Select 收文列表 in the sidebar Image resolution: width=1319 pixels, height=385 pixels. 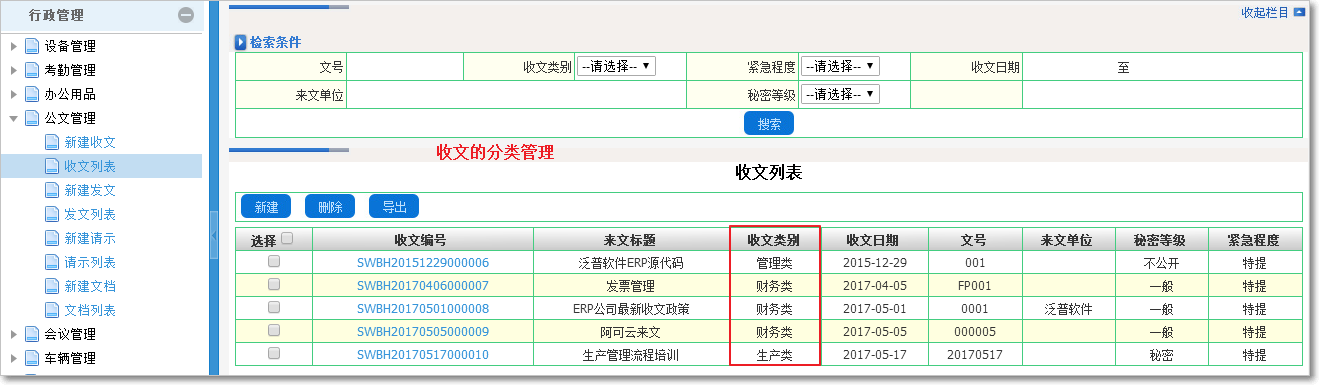[x=90, y=166]
